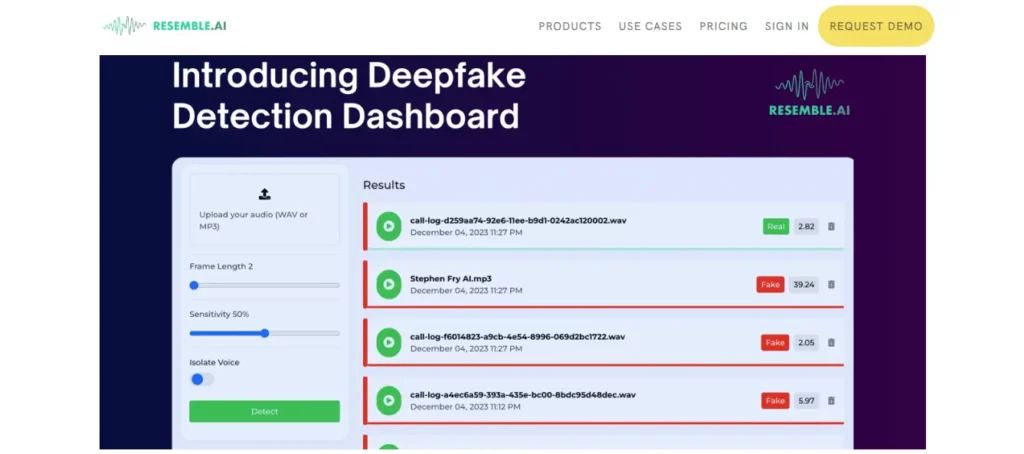
Task: Click the Request Demo button
Action: pyautogui.click(x=876, y=26)
